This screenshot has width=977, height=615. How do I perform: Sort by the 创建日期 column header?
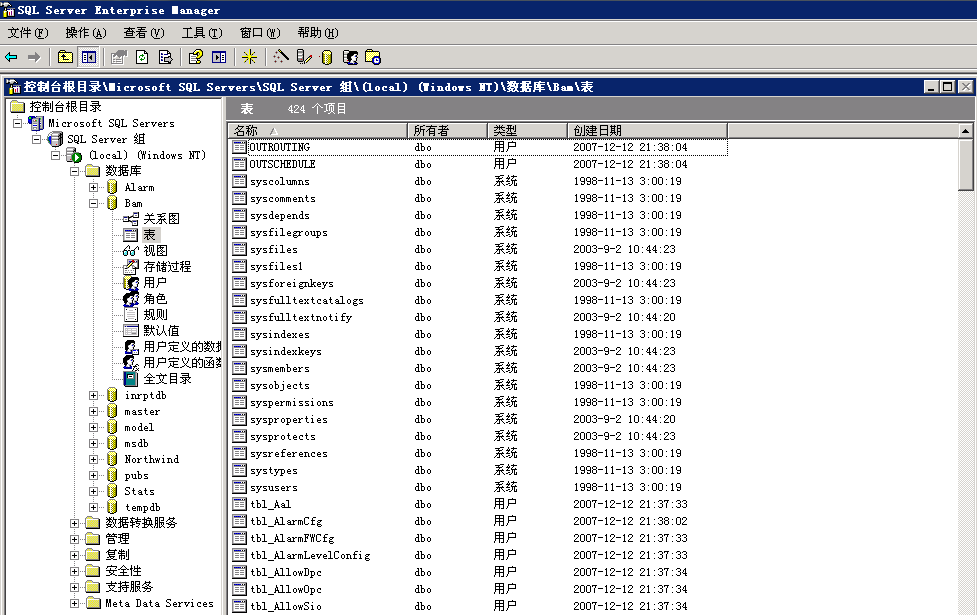coord(647,130)
